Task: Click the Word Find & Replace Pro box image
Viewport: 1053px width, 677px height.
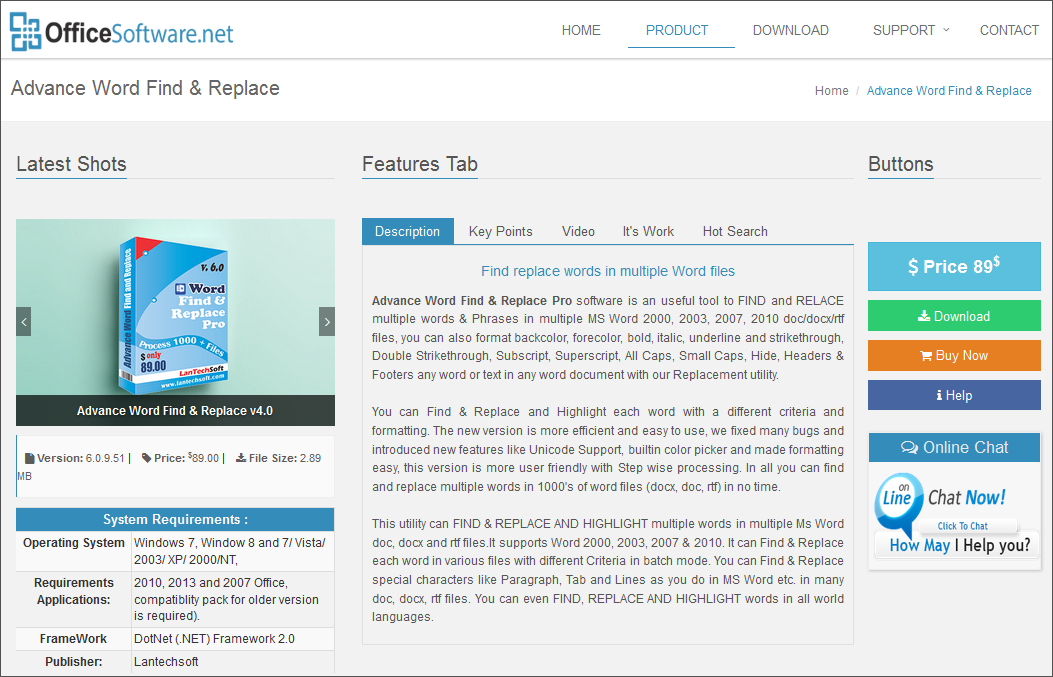Action: click(175, 314)
